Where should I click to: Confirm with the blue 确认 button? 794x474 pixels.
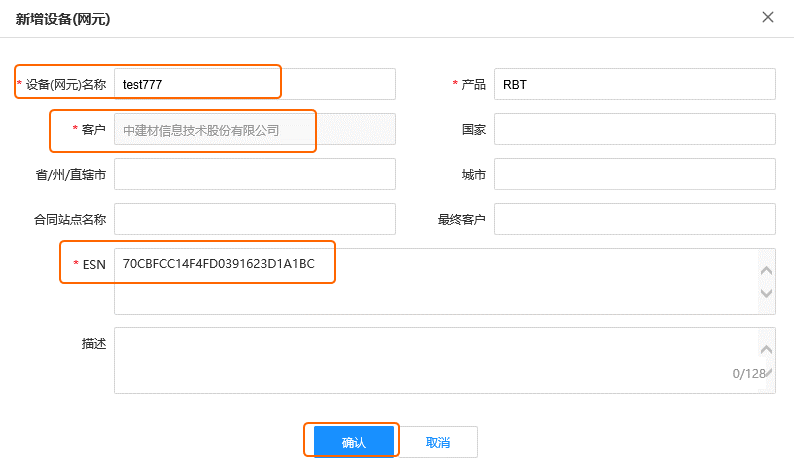[x=353, y=442]
